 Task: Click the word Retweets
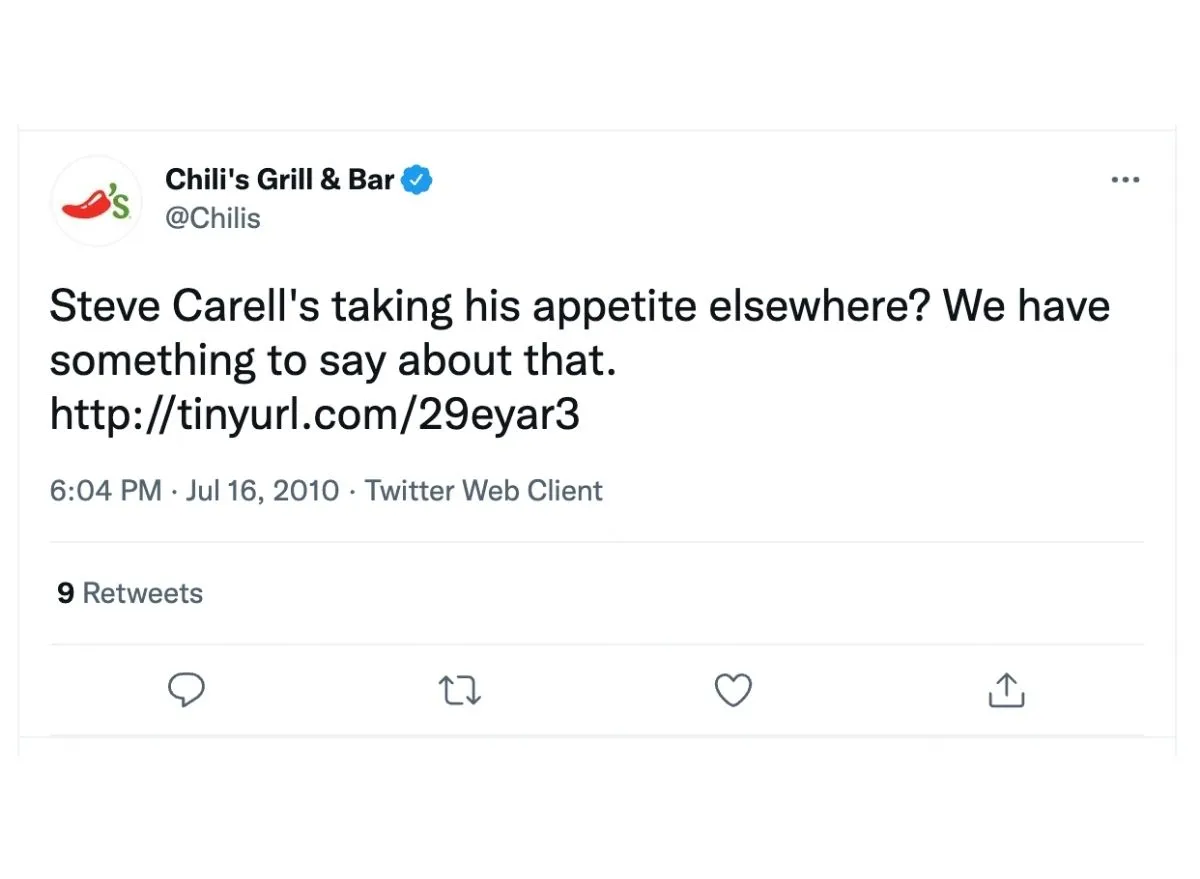(143, 593)
